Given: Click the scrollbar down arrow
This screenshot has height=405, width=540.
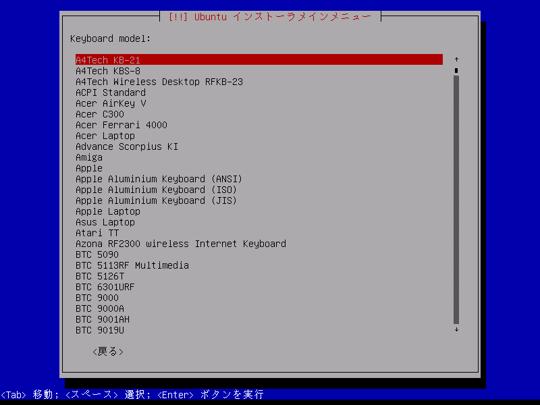Looking at the screenshot, I should (456, 330).
